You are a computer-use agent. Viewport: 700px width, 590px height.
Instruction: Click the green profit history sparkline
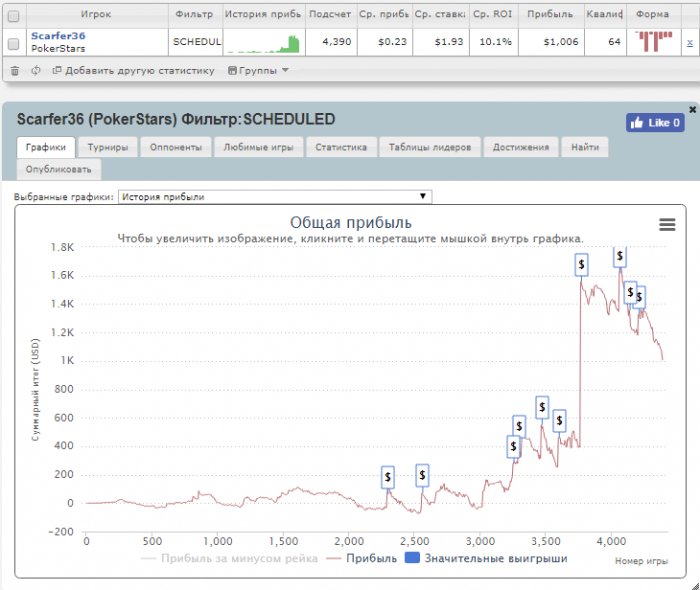264,44
